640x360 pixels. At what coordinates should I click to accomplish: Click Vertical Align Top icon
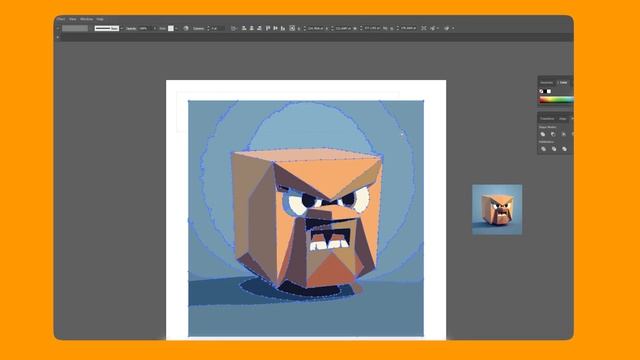point(268,28)
